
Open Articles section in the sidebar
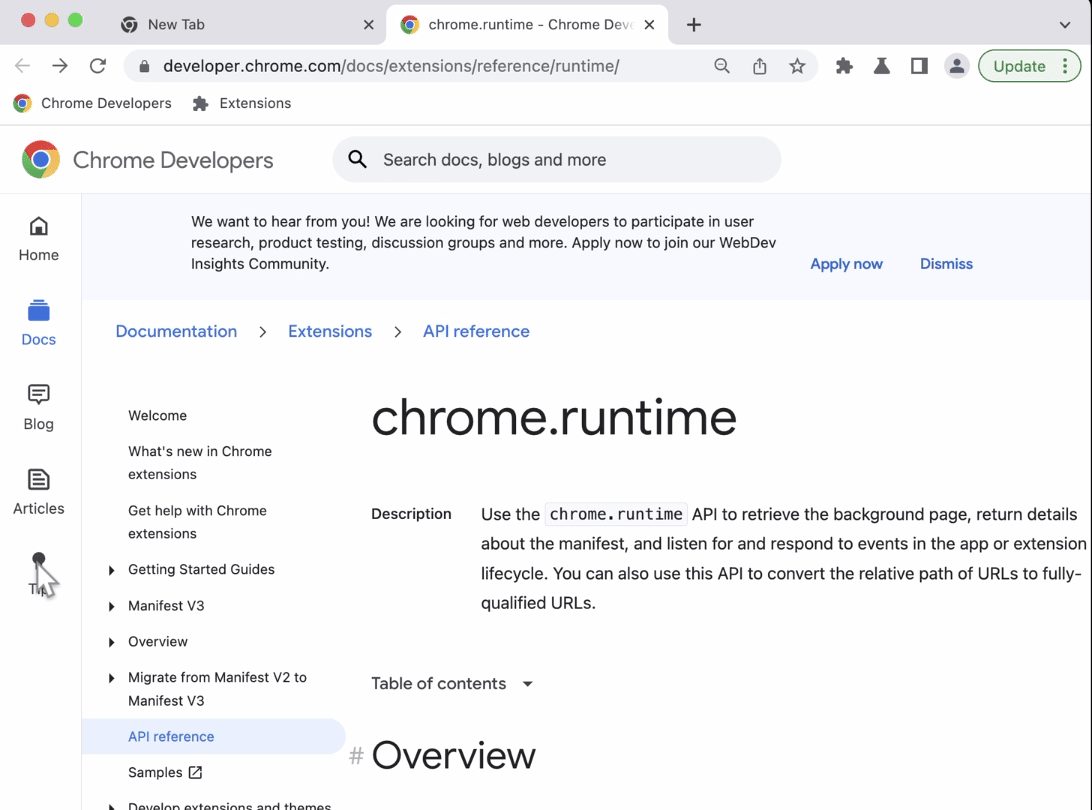[39, 492]
